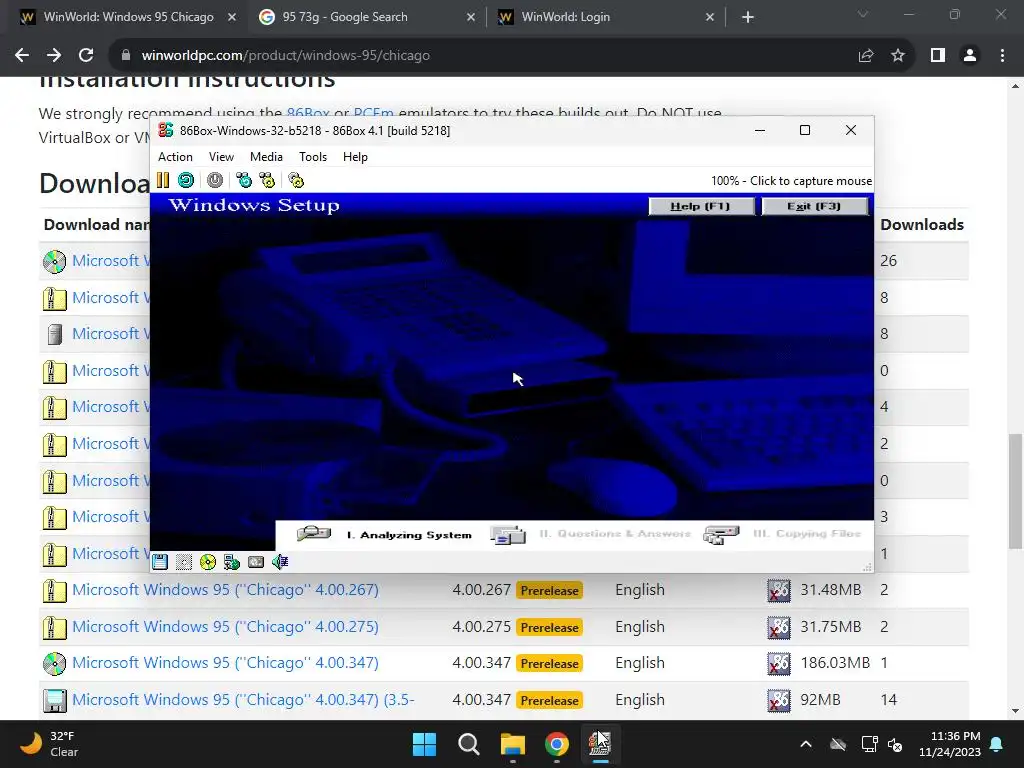Close the WinWorld: Login tab
Screen dimensions: 1024x768
click(710, 17)
